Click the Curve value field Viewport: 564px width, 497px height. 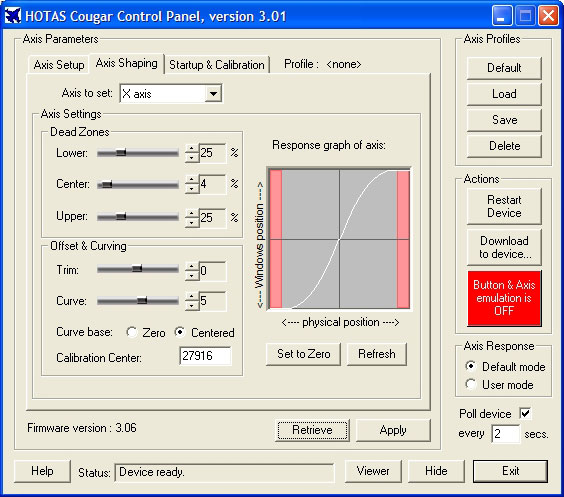212,301
